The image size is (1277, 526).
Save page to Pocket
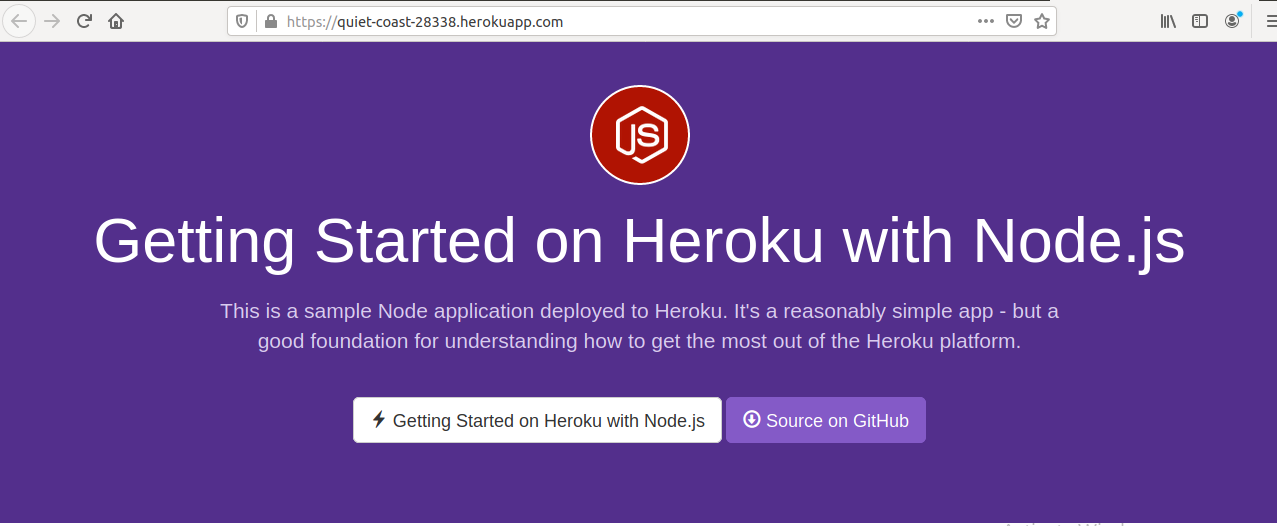tap(1013, 21)
